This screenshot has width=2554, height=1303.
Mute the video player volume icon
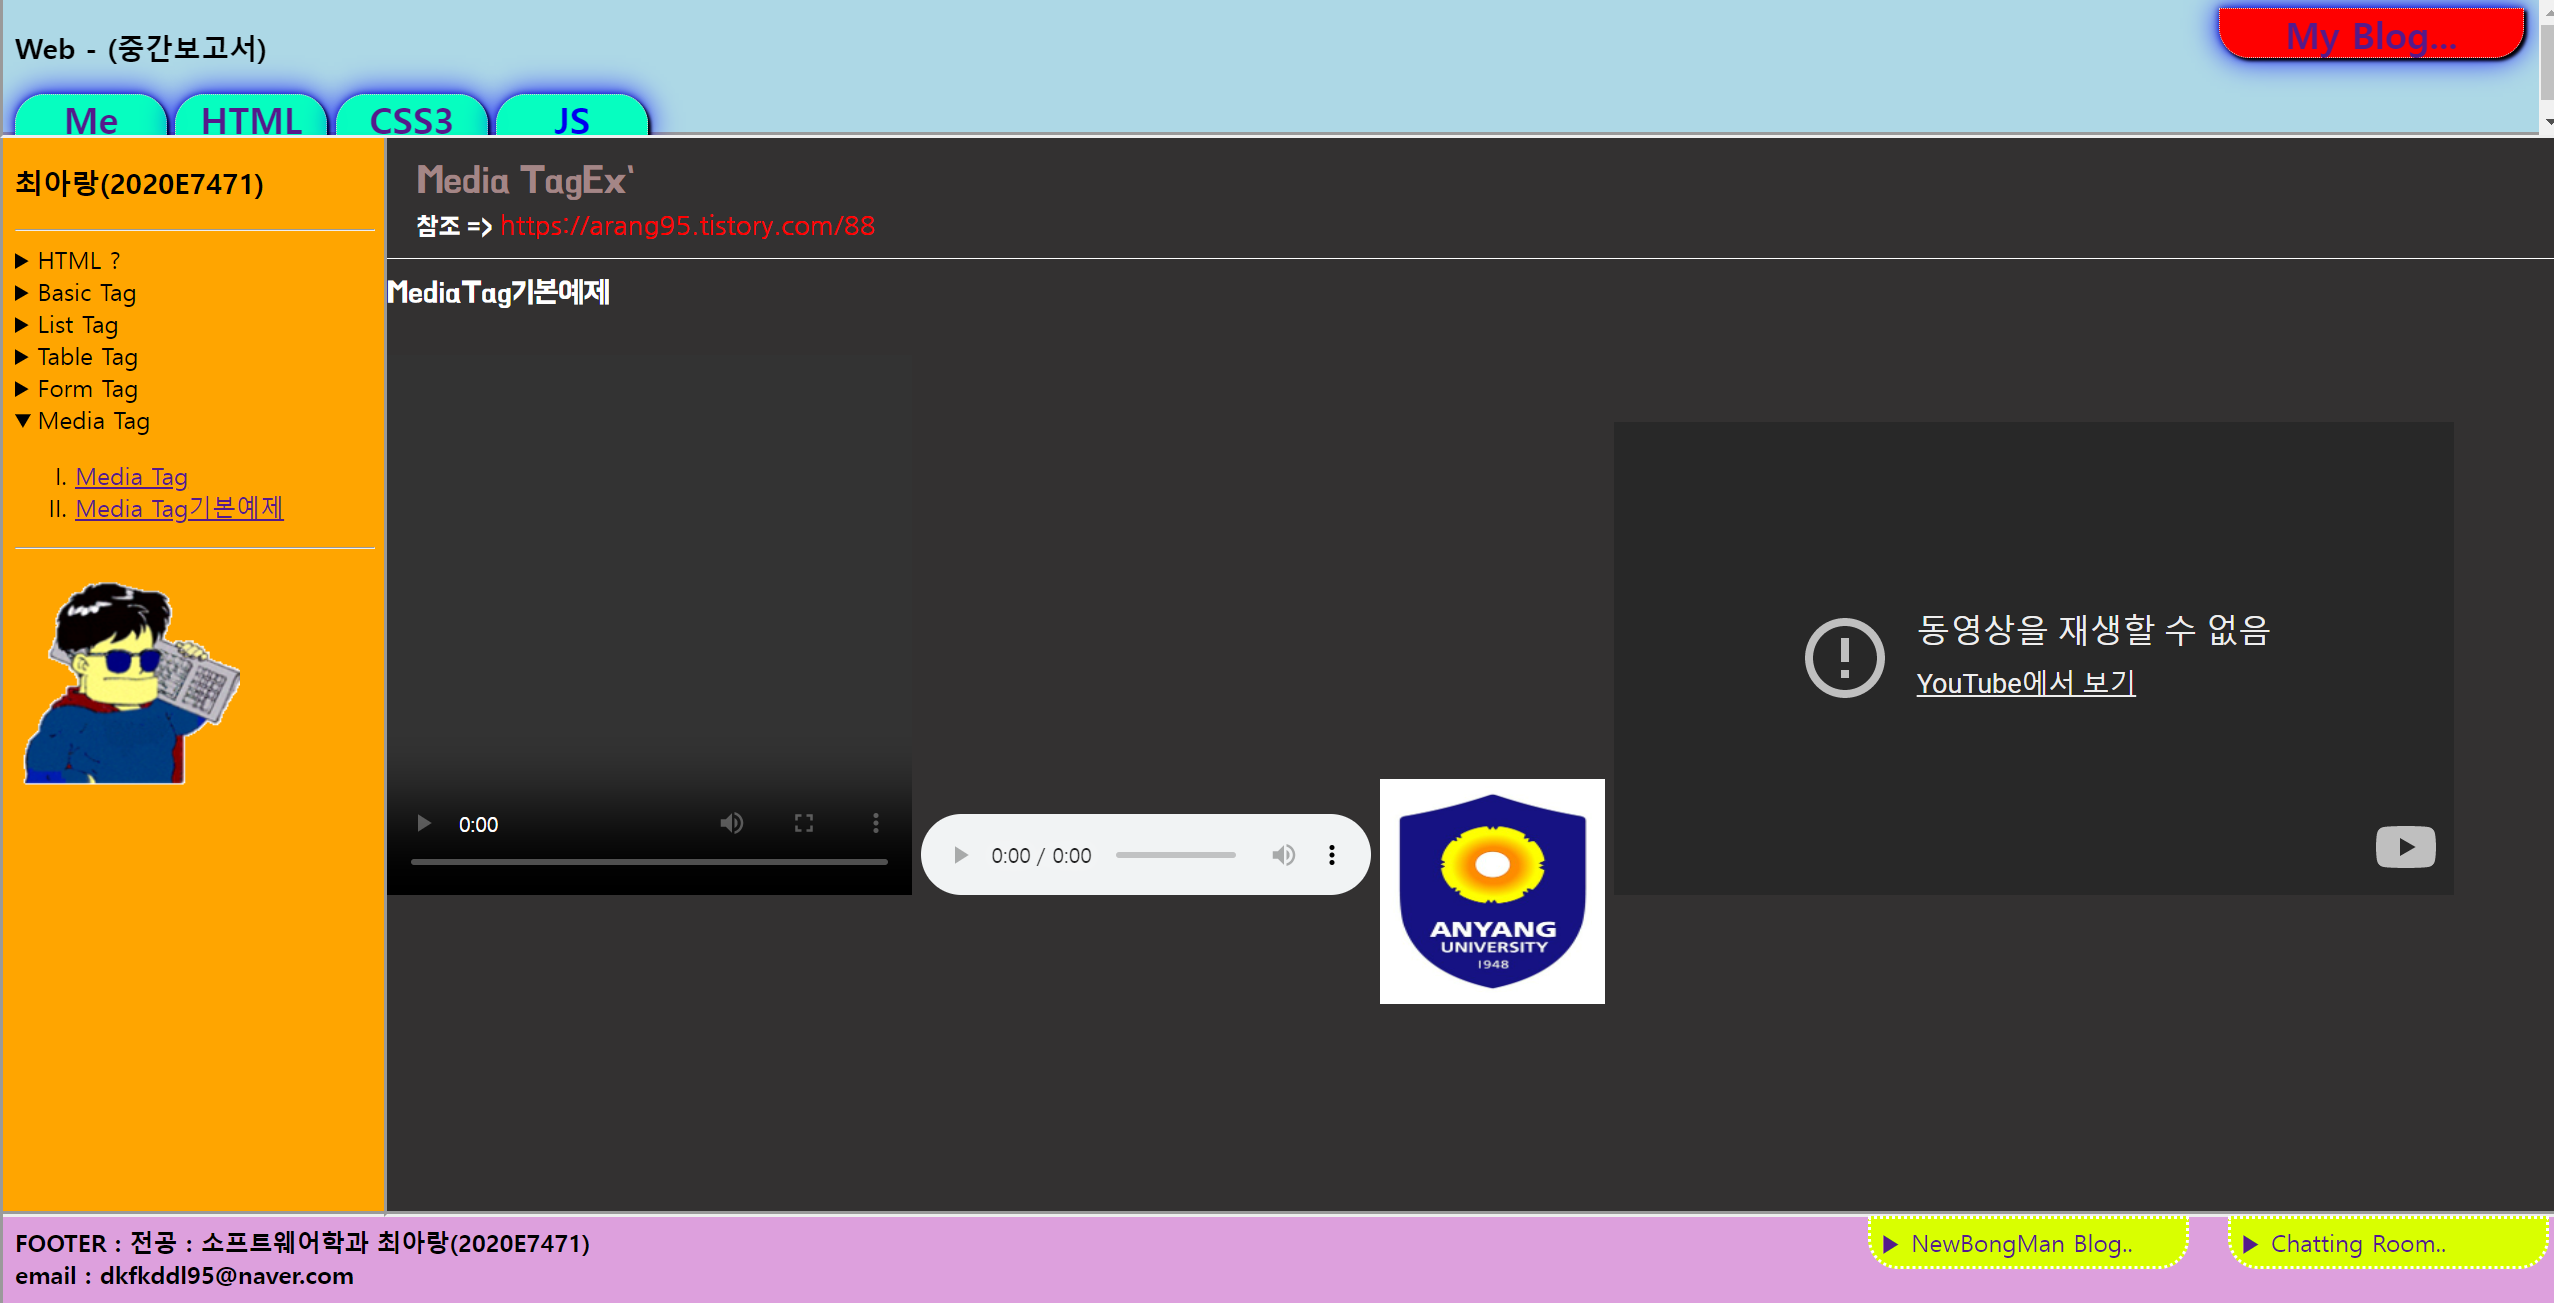(732, 824)
